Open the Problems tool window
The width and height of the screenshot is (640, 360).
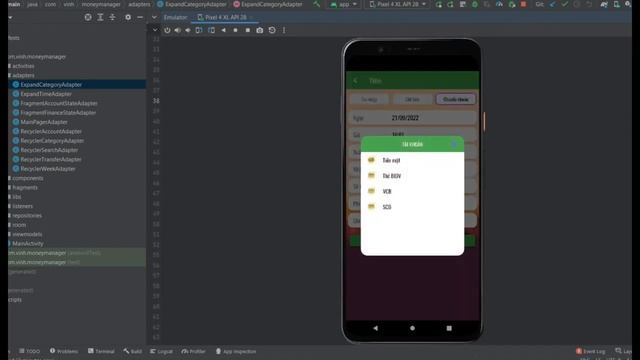coord(64,351)
